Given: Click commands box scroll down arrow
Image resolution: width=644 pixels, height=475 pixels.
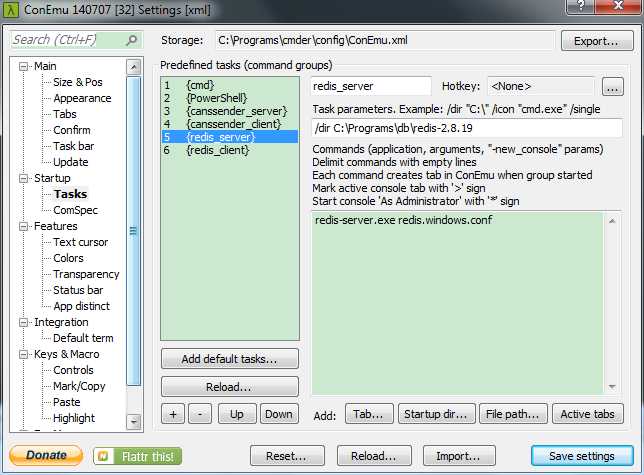Looking at the screenshot, I should 612,387.
